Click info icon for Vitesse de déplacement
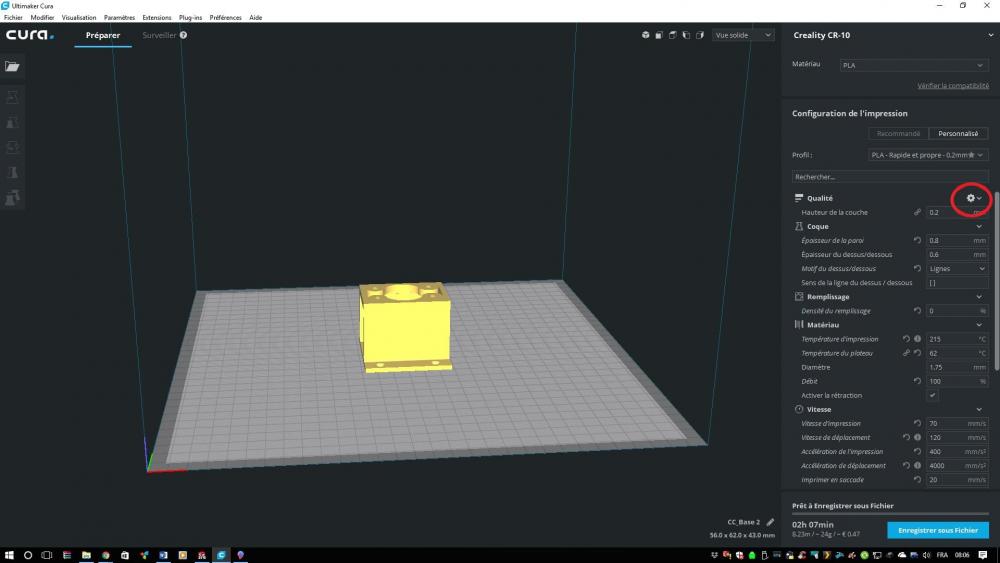The height and width of the screenshot is (563, 1000). pos(917,437)
